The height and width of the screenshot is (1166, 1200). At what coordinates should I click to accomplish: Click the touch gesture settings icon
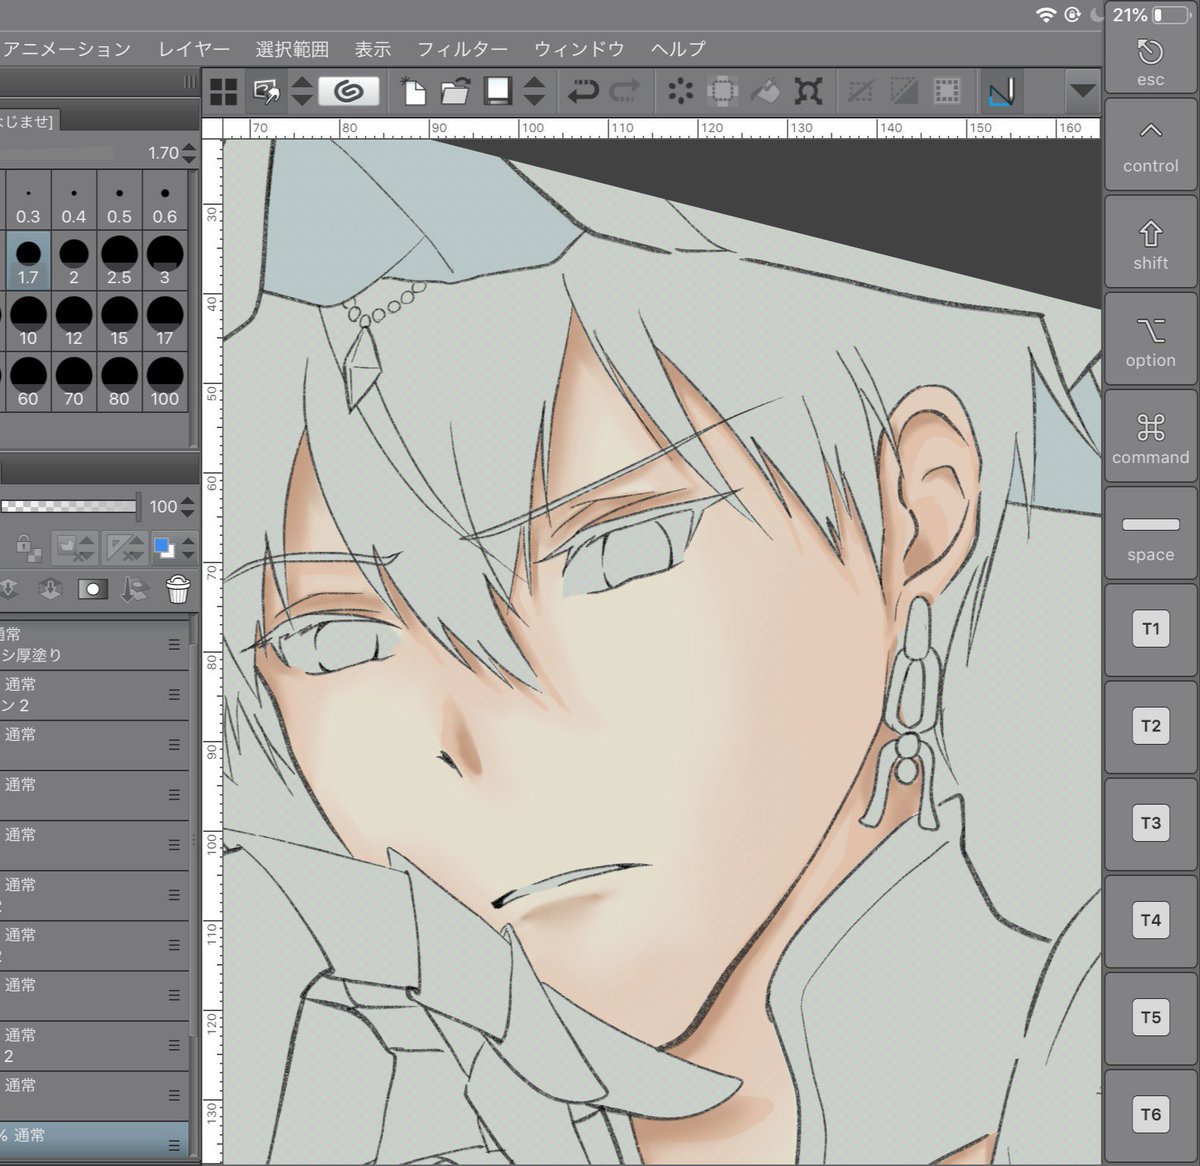pyautogui.click(x=266, y=92)
